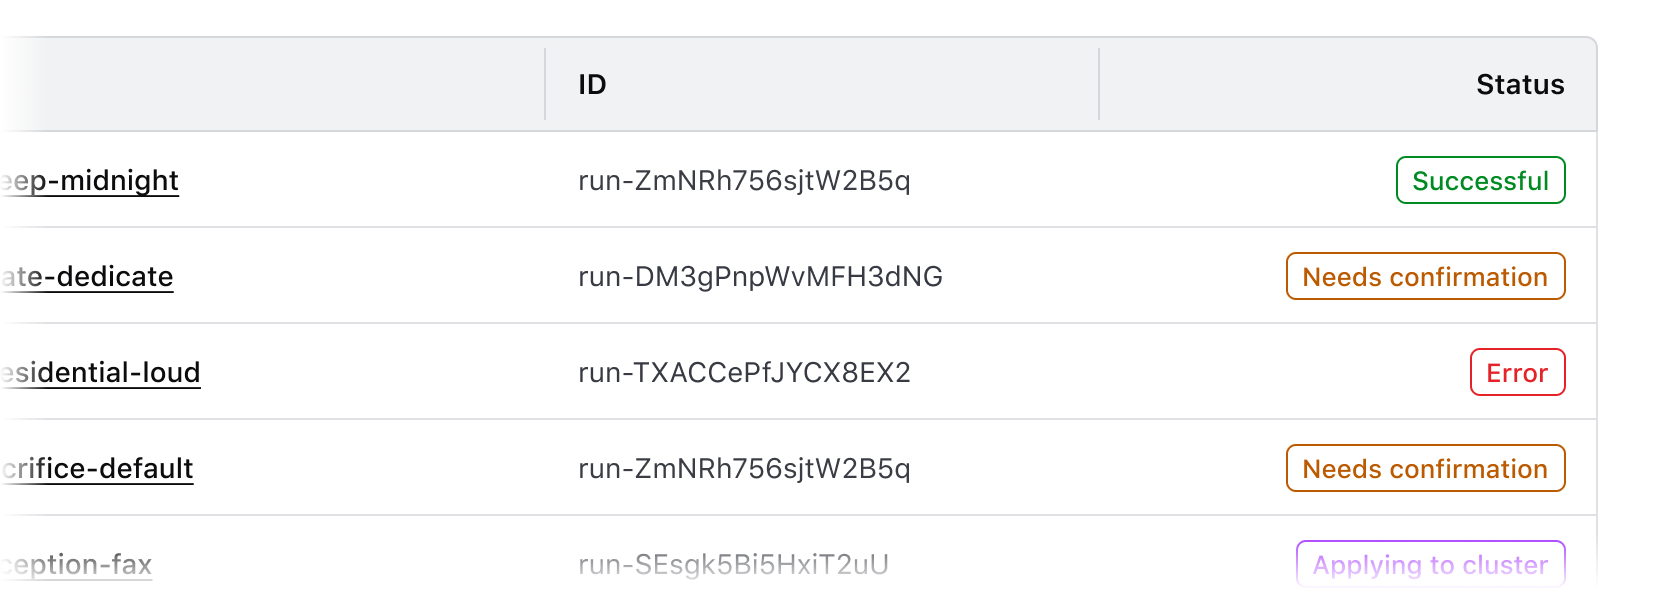
Task: Open the 'esidential-loud' run link
Action: [x=102, y=373]
